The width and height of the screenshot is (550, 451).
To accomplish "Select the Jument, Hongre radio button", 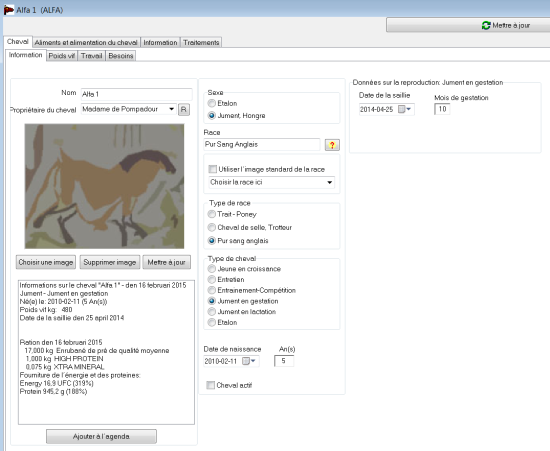I will tap(212, 115).
